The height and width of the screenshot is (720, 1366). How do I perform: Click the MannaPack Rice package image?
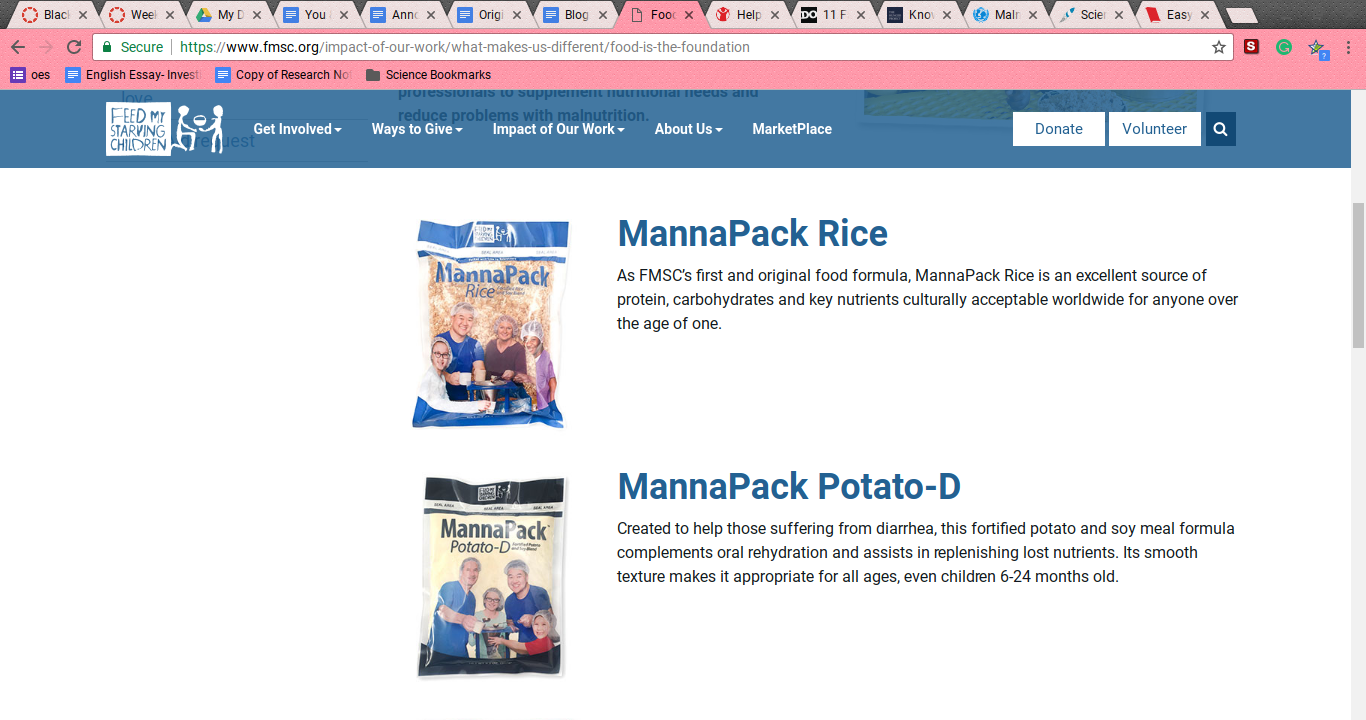(x=491, y=324)
